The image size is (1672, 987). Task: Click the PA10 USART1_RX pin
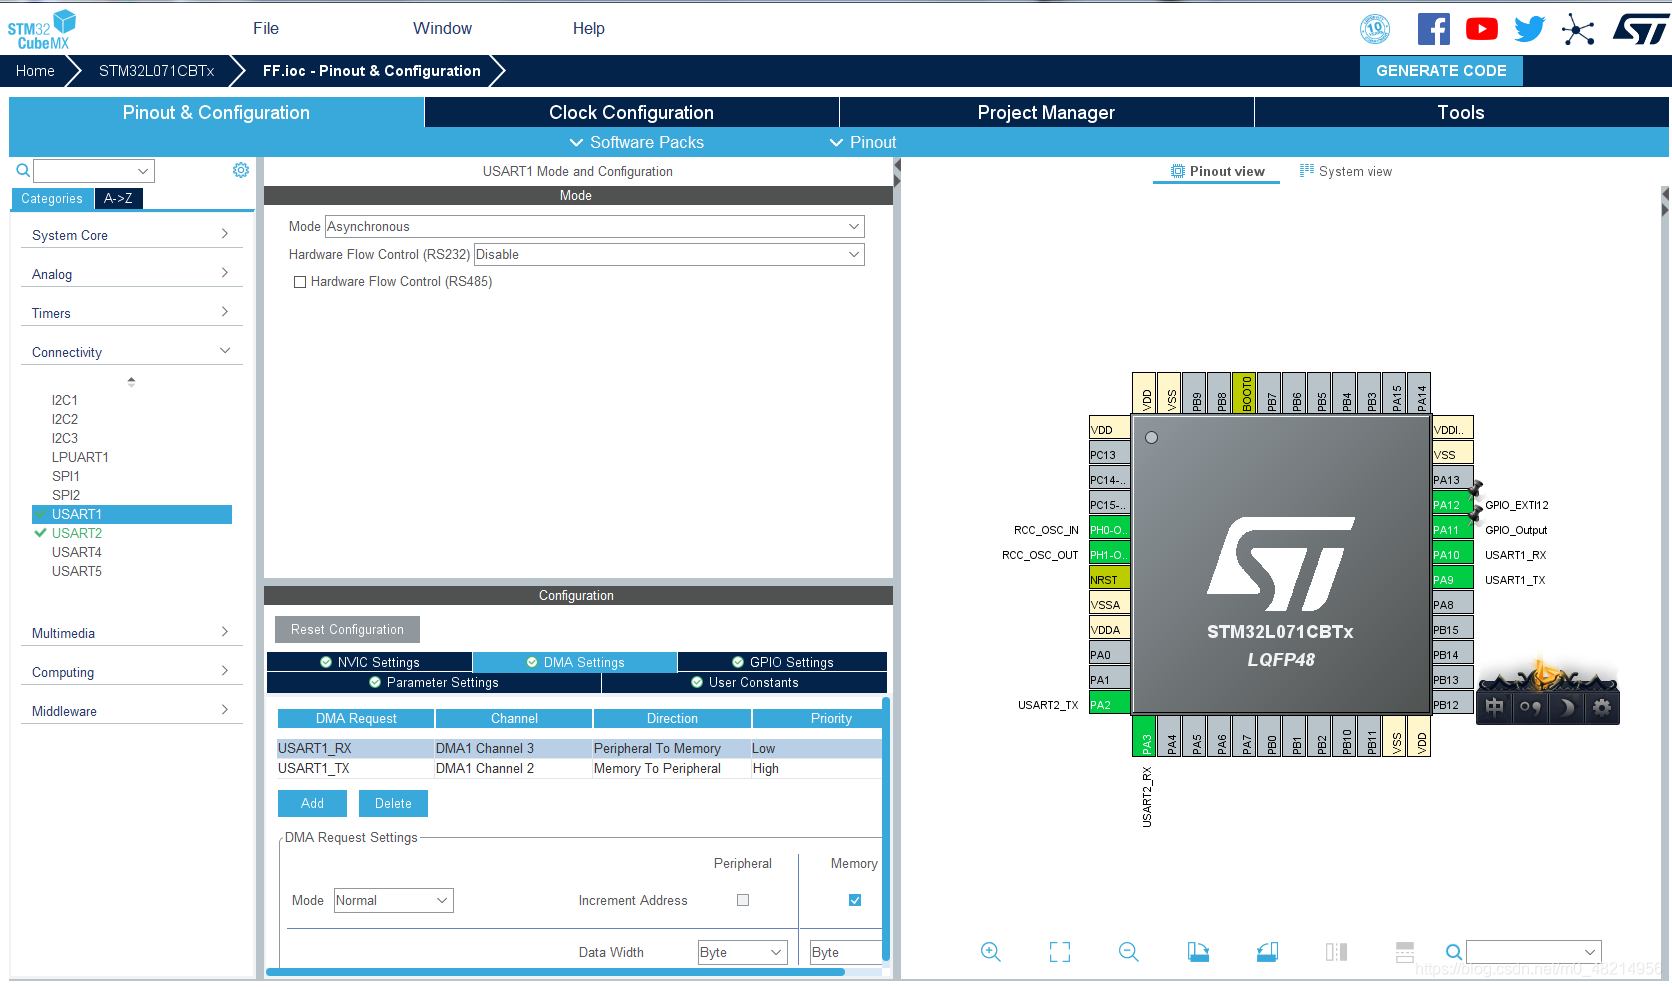coord(1453,554)
